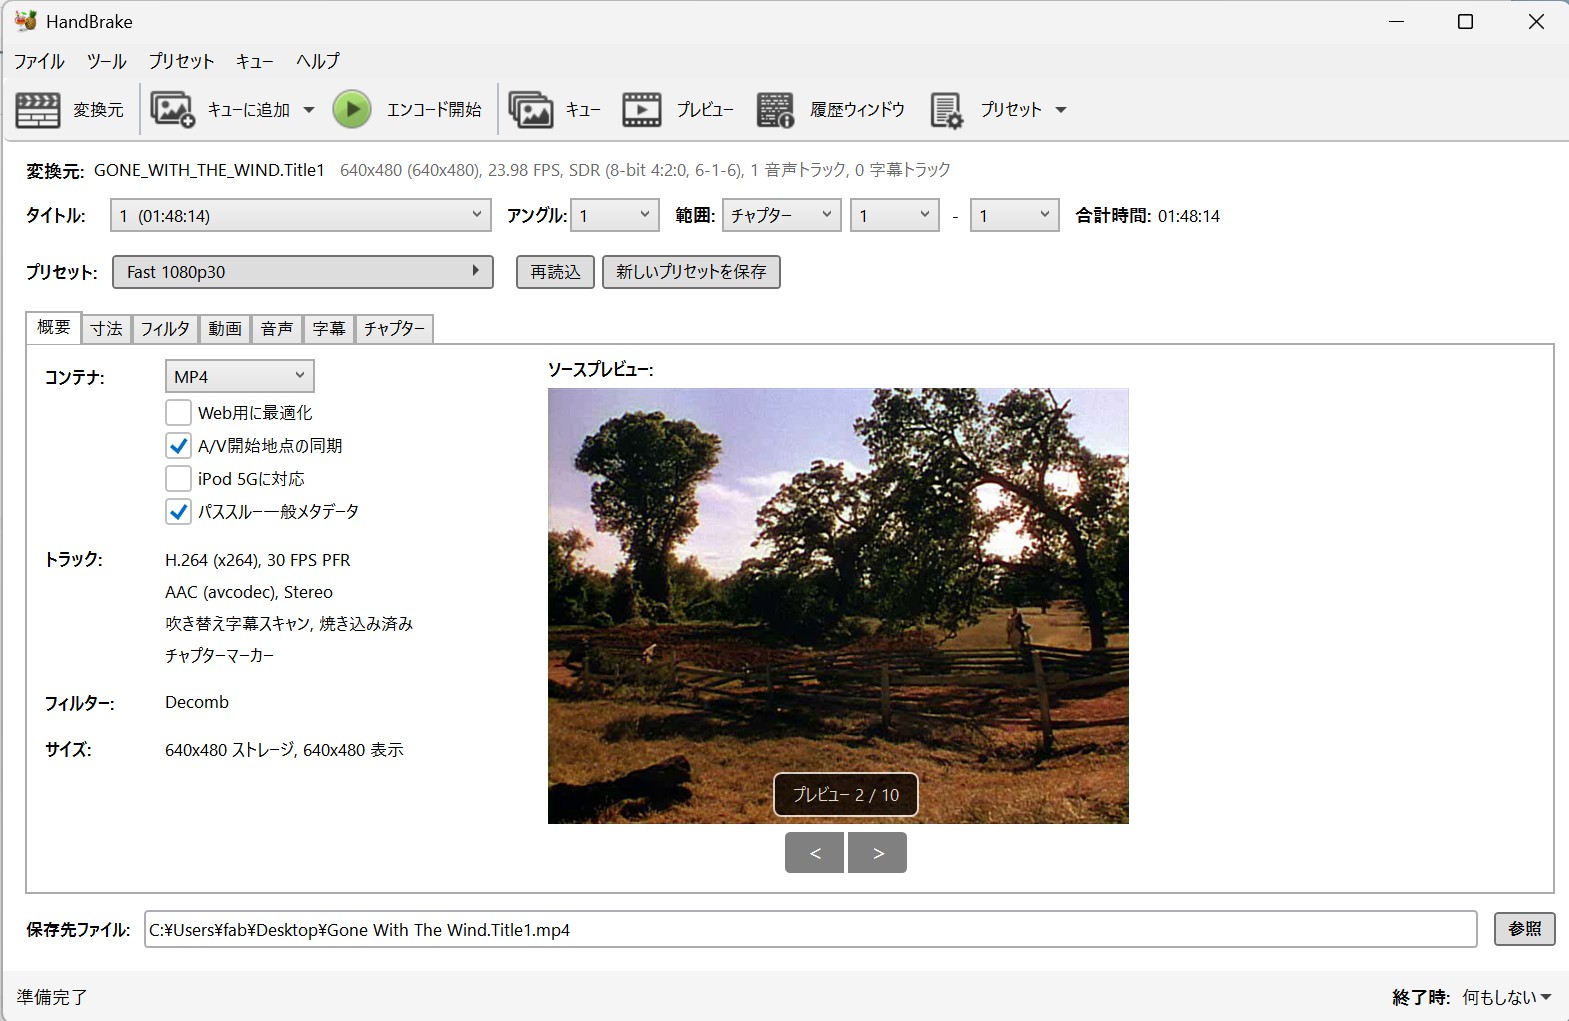Image resolution: width=1569 pixels, height=1021 pixels.
Task: Toggle the iPod 5Gに対応 checkbox
Action: pos(178,478)
